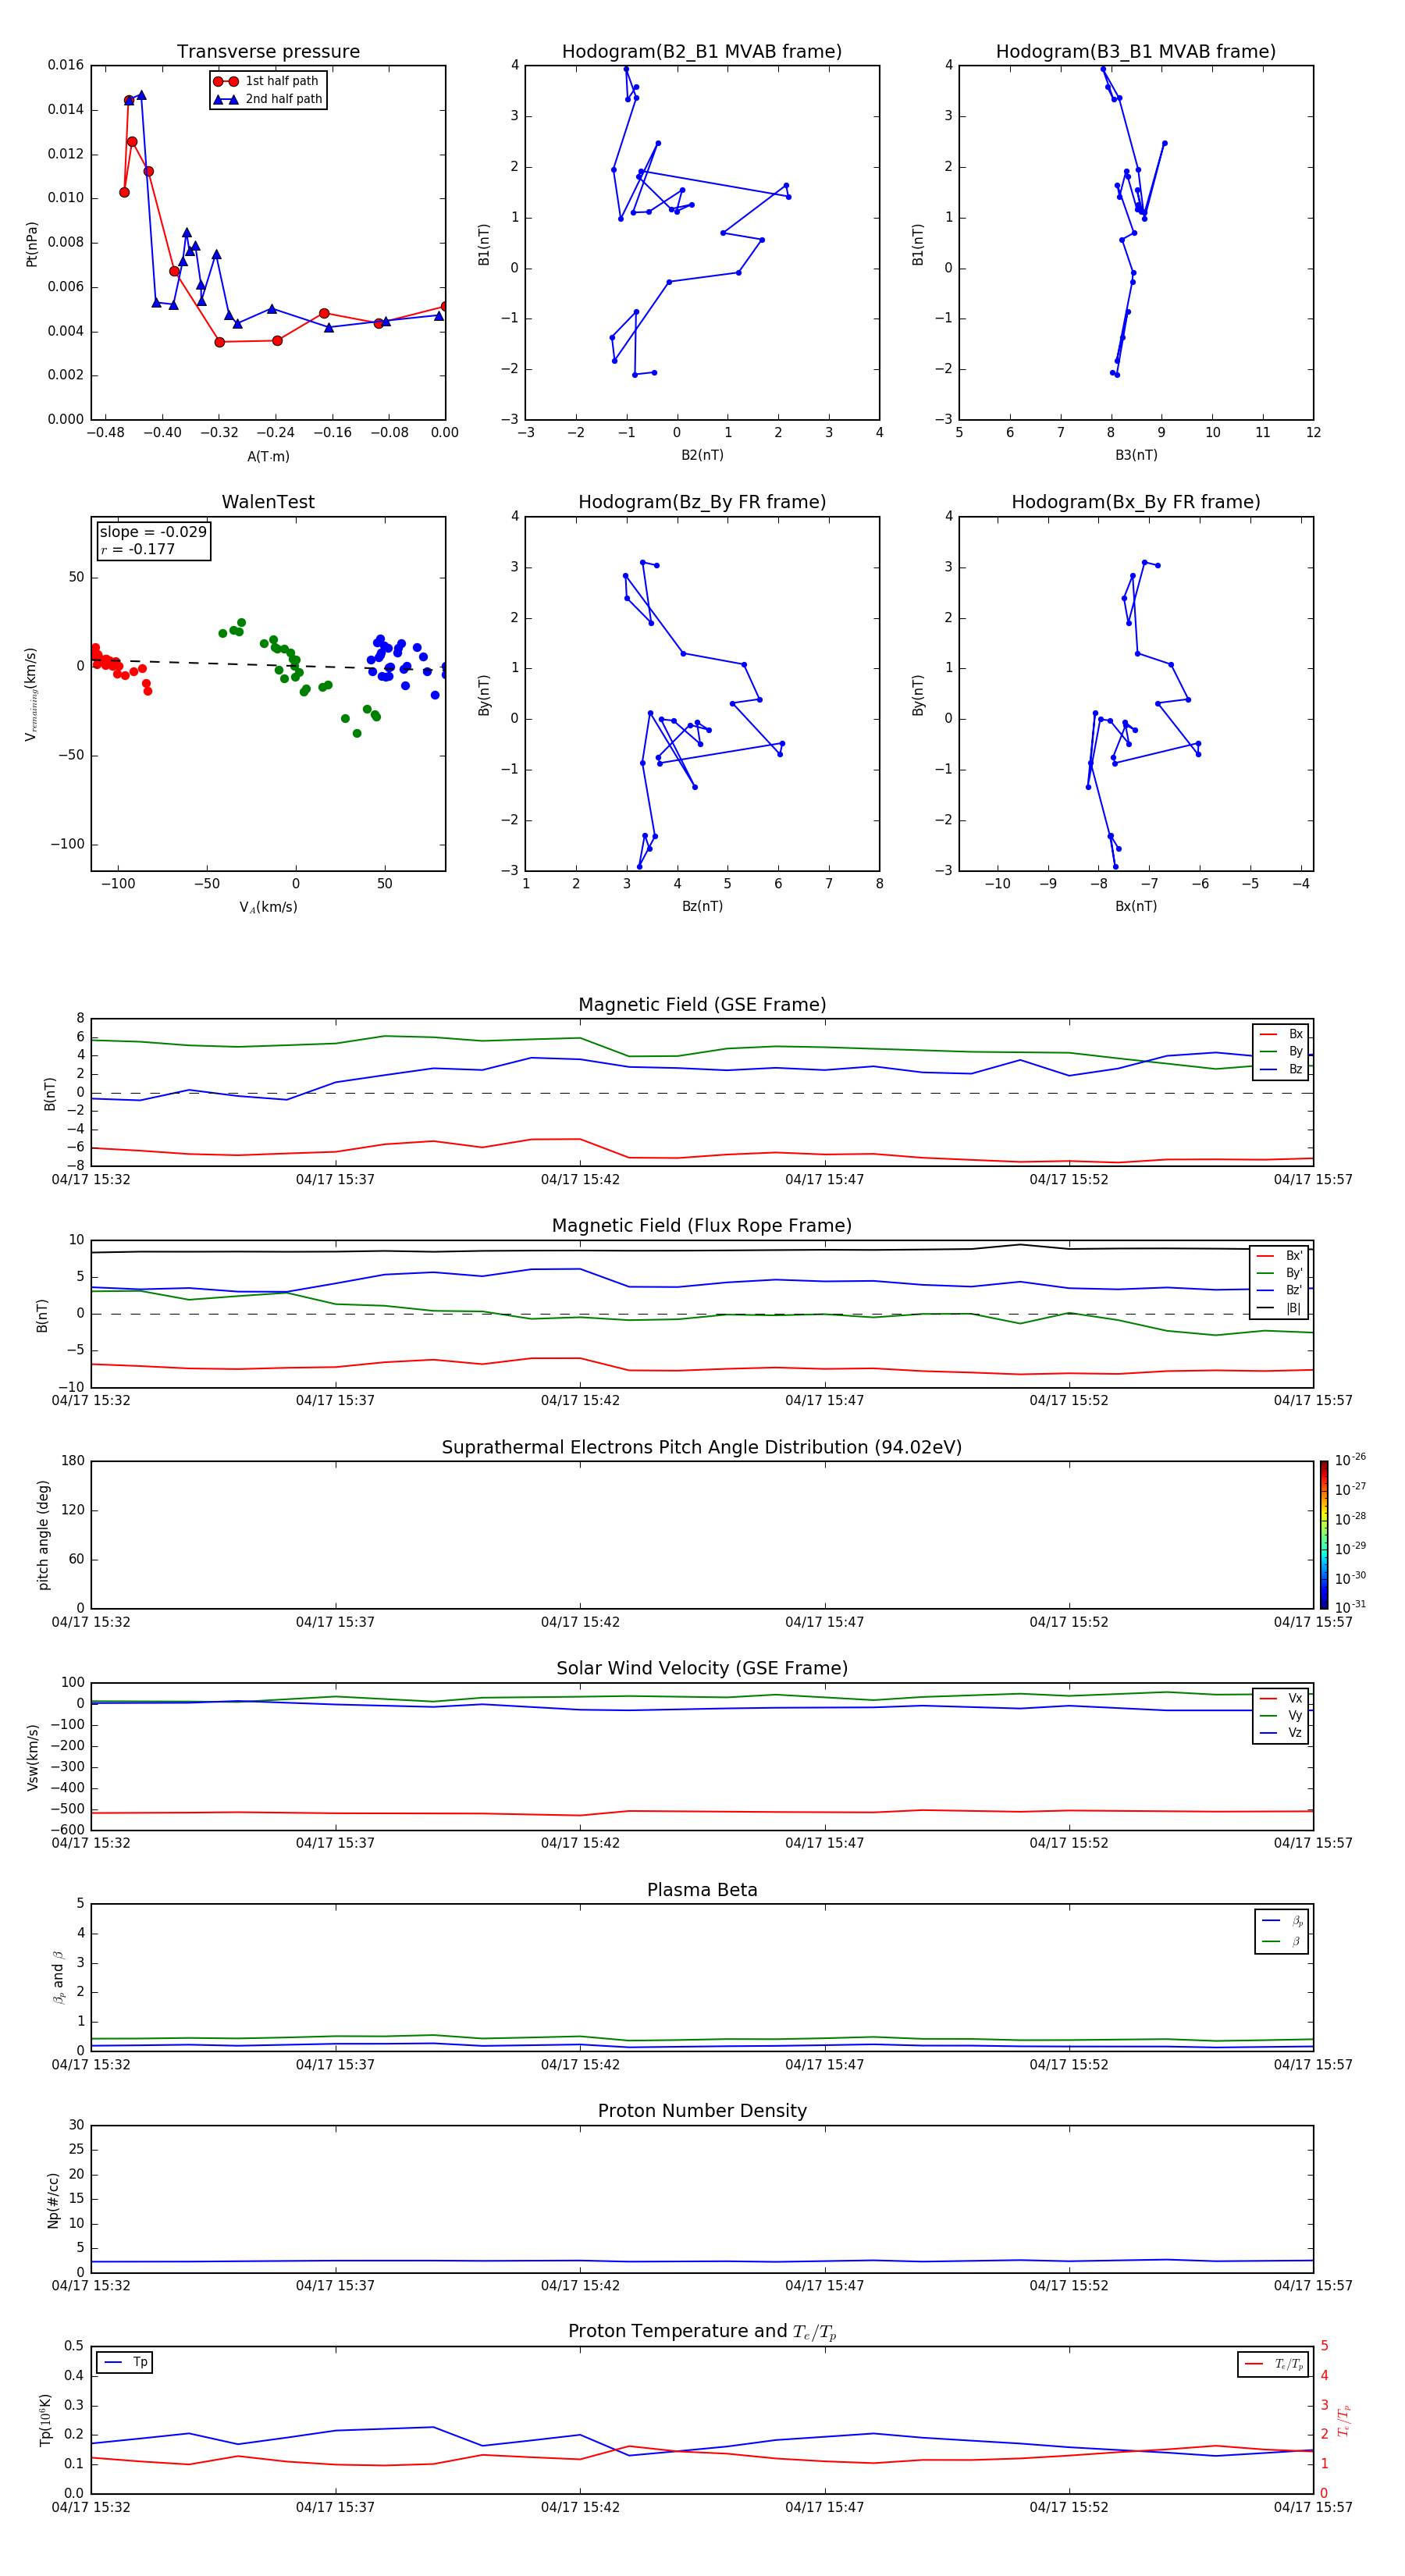Click the 'r = -0.177' annotation
Image resolution: width=1405 pixels, height=2576 pixels.
[138, 549]
